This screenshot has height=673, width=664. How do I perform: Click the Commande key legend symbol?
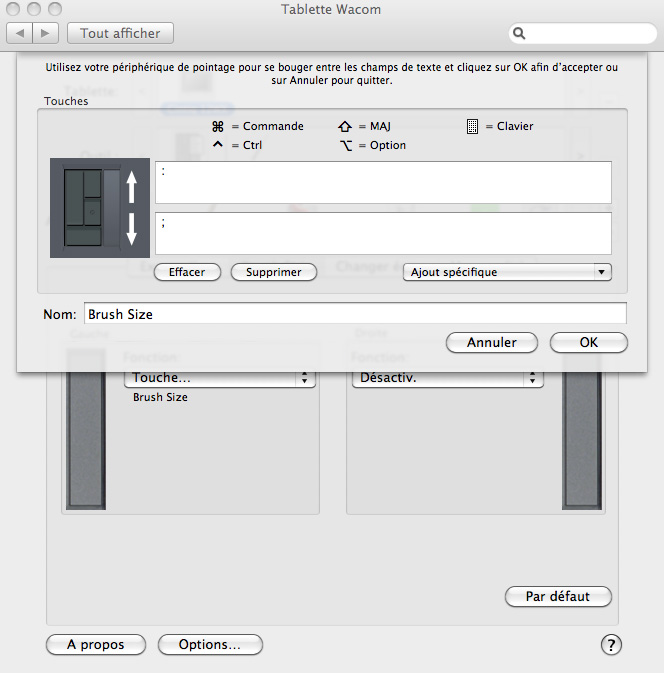[218, 127]
